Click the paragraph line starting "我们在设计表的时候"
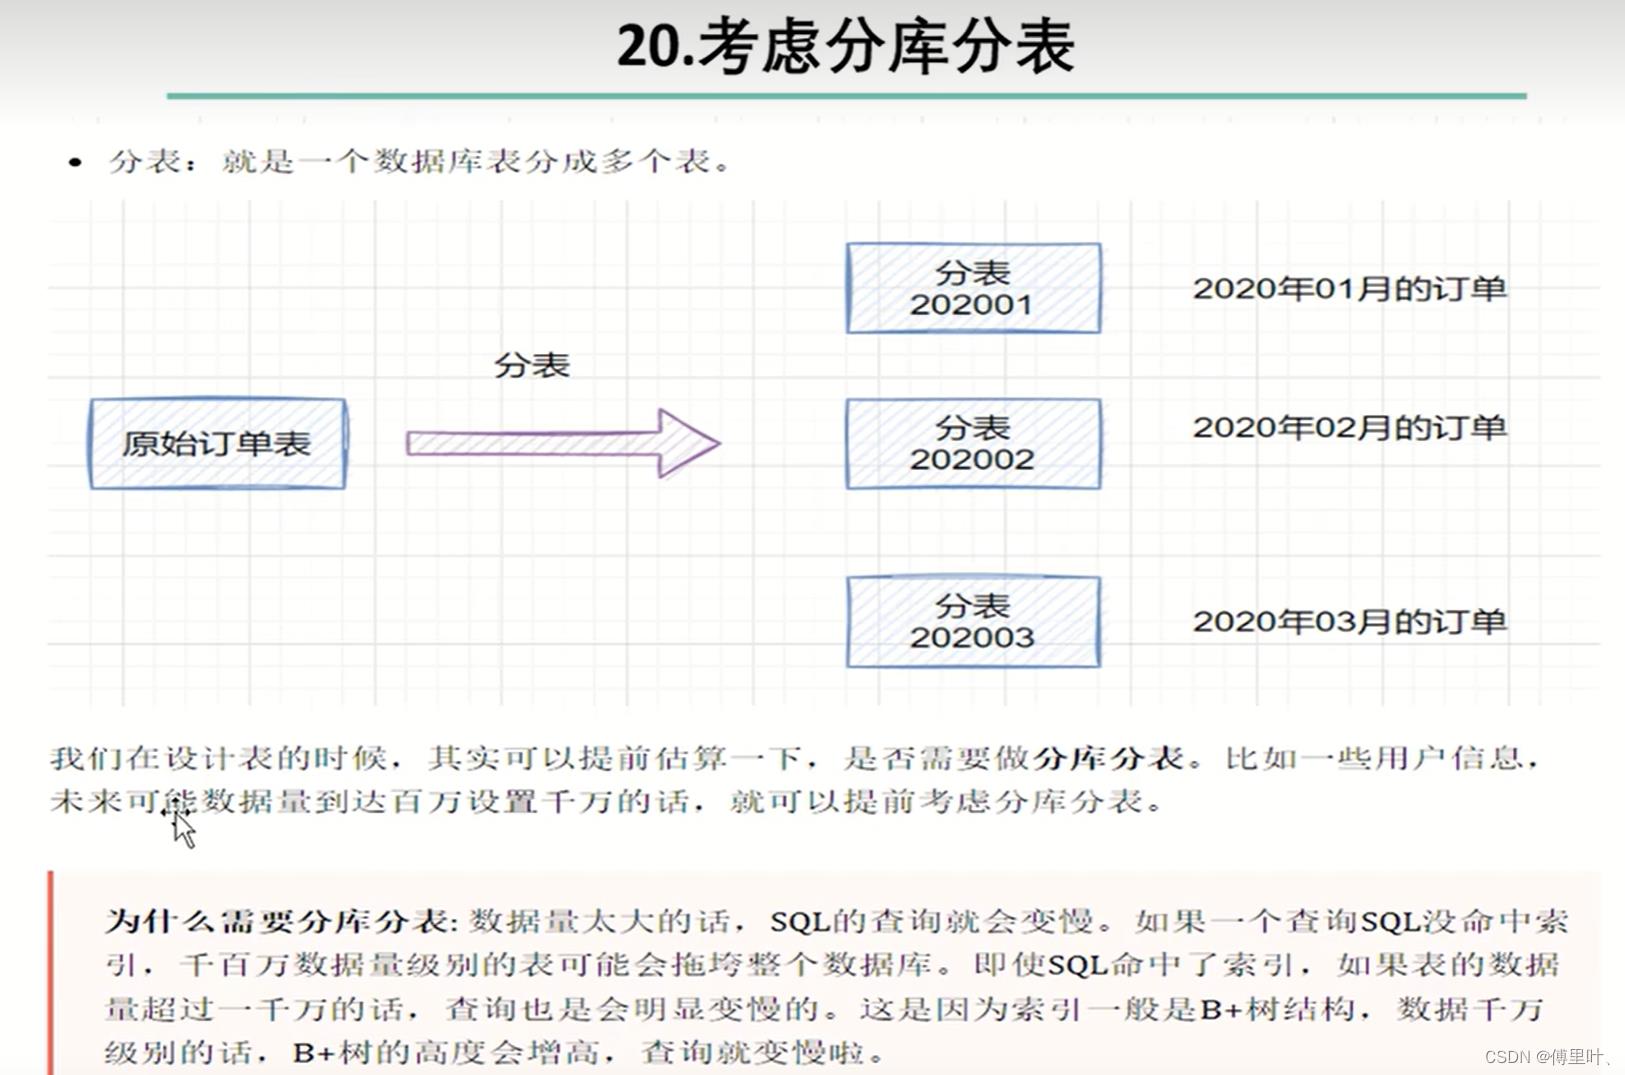1625x1075 pixels. tap(795, 758)
